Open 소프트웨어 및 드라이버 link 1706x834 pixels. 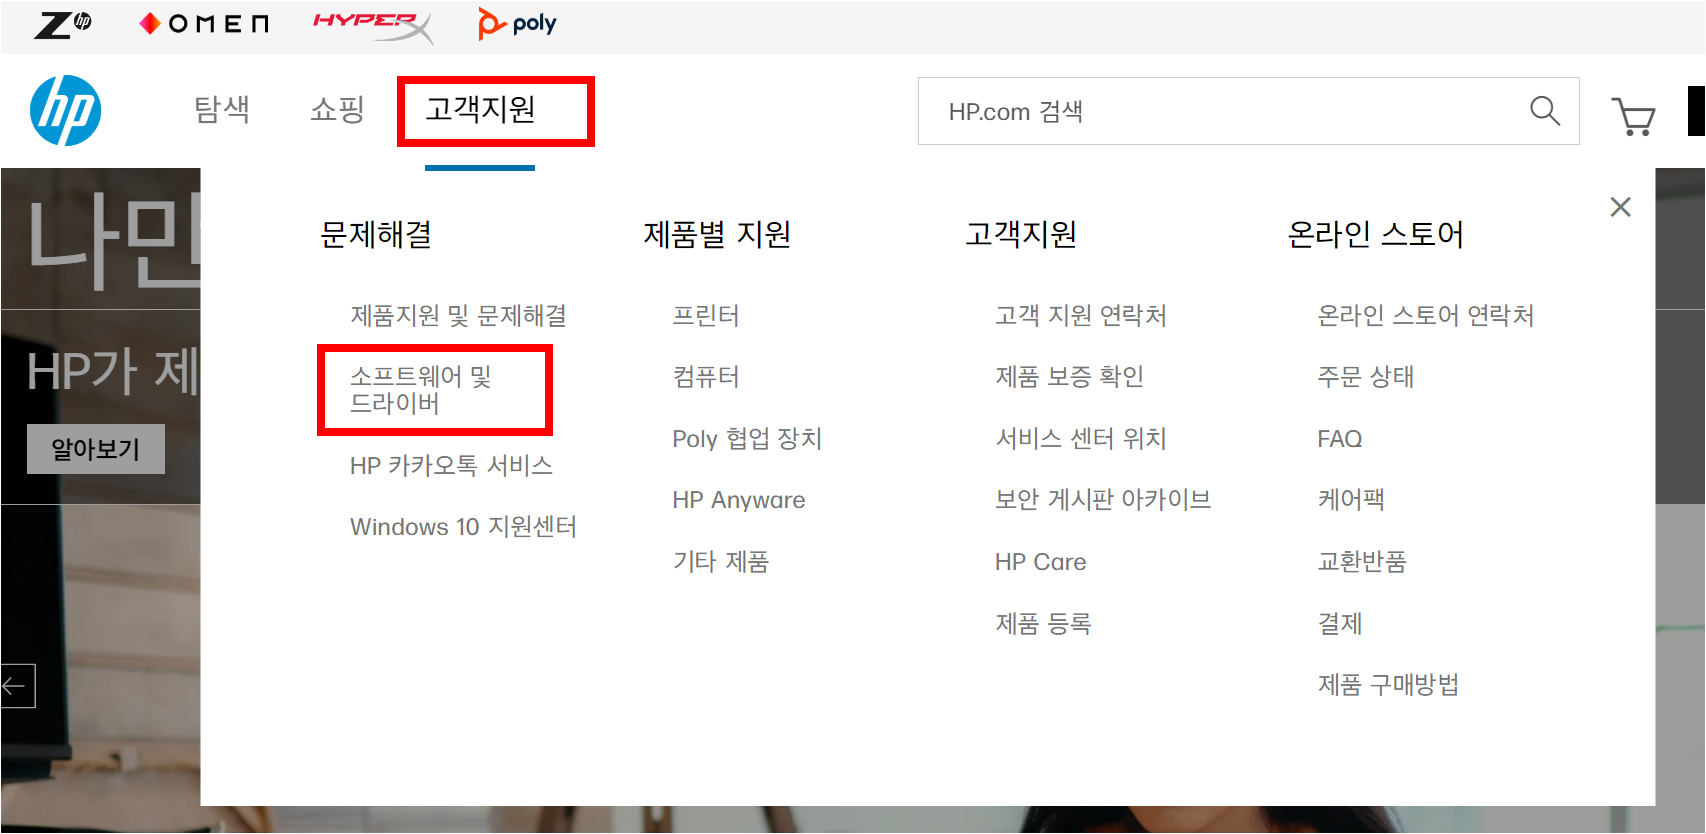(421, 390)
